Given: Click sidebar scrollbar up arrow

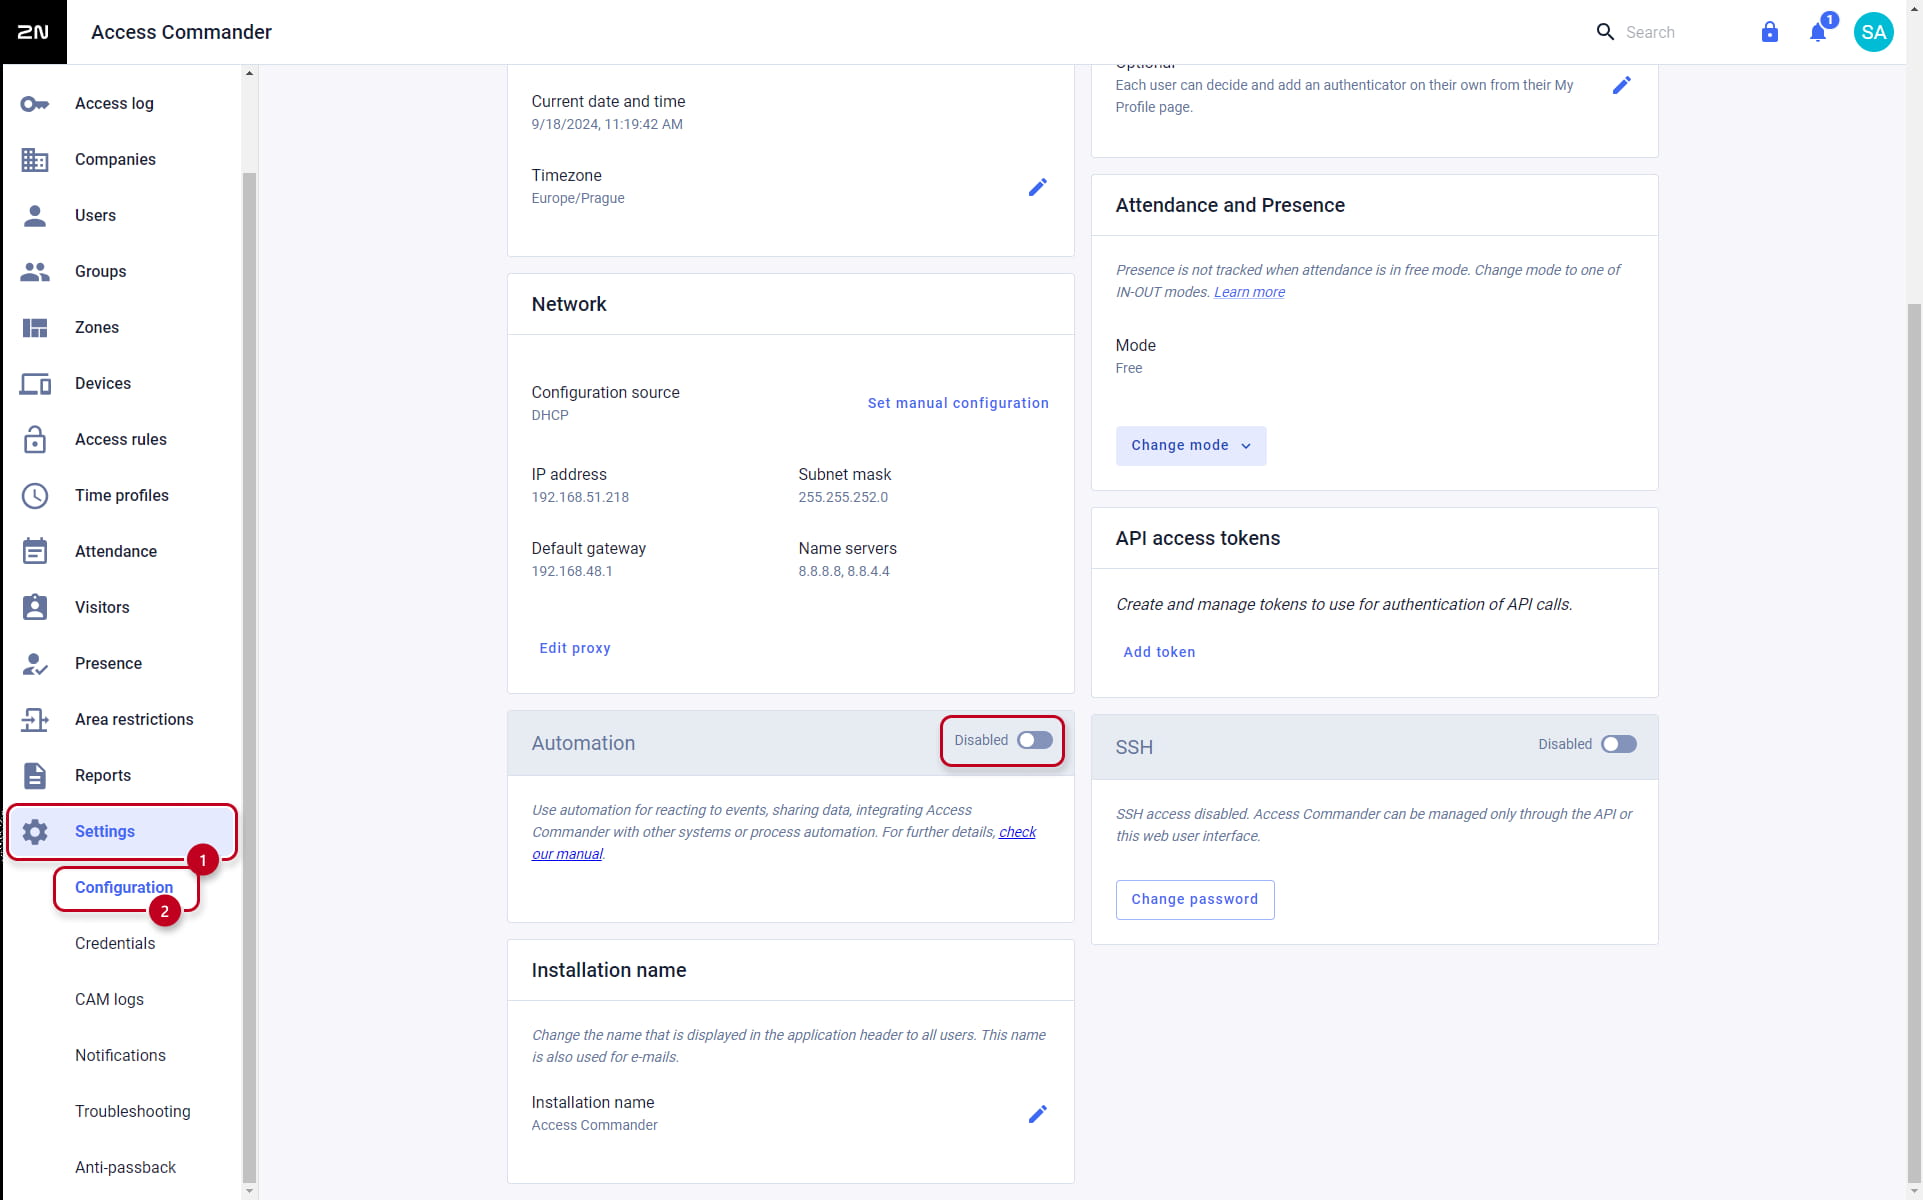Looking at the screenshot, I should [x=249, y=73].
